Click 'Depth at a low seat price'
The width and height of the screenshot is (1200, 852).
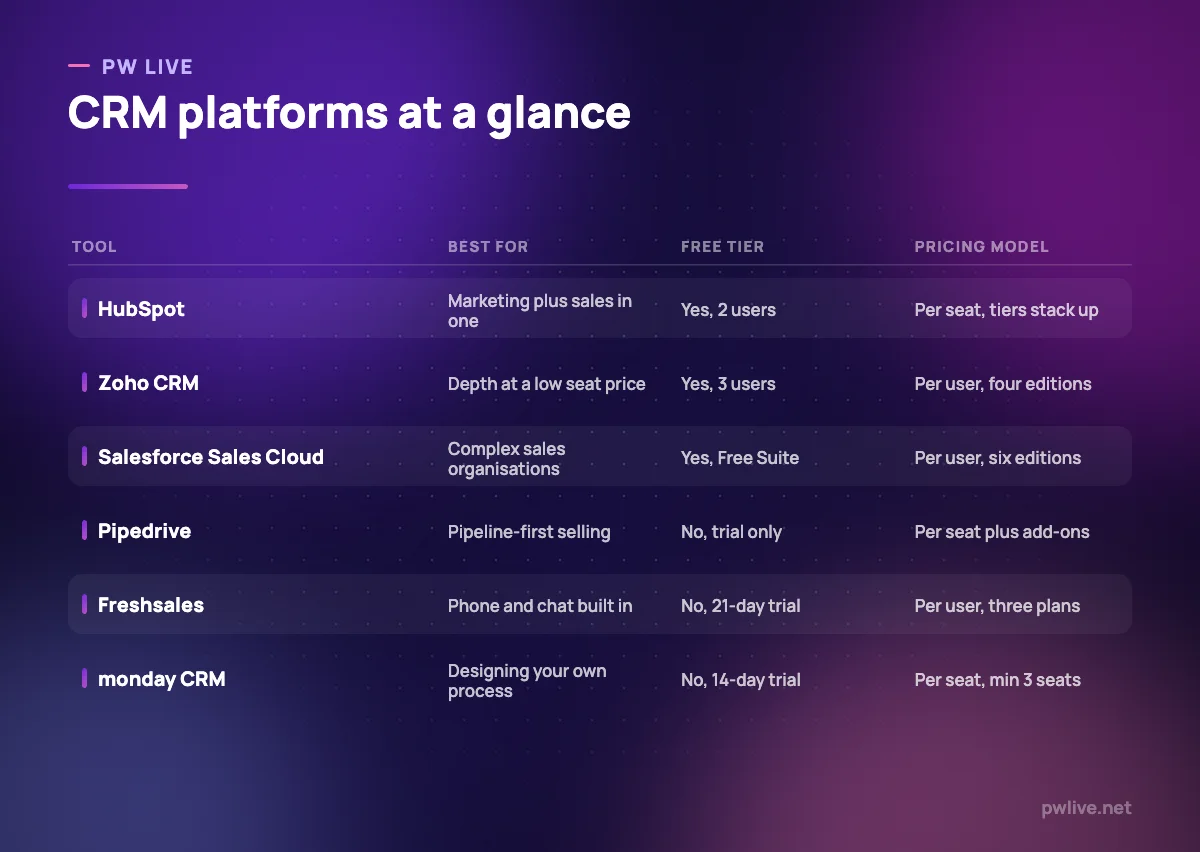click(547, 384)
